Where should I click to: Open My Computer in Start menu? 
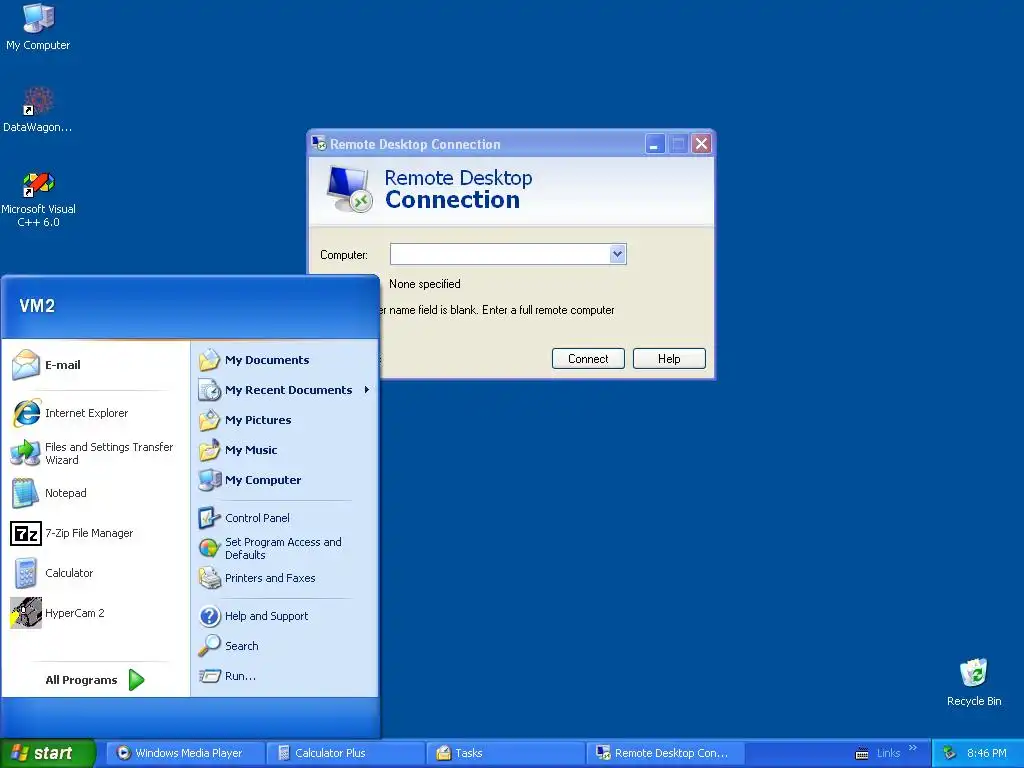tap(285, 480)
